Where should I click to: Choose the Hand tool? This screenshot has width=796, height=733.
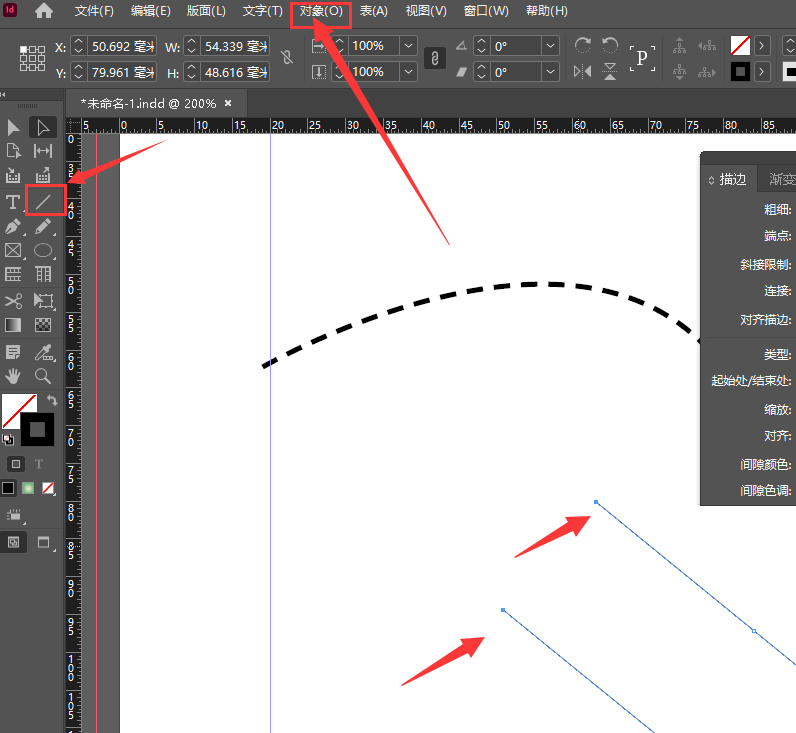click(x=13, y=376)
